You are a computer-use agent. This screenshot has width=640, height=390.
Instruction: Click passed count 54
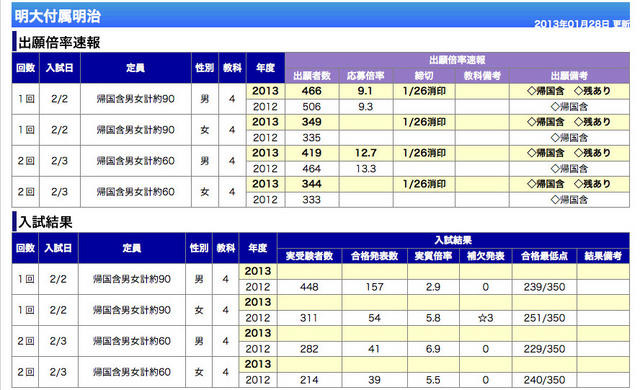[x=374, y=318]
